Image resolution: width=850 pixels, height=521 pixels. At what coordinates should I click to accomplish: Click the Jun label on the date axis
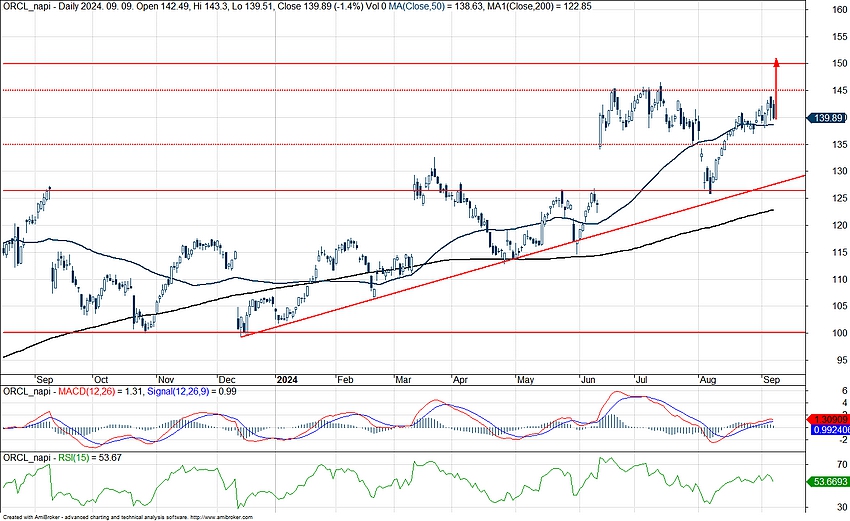(x=588, y=380)
